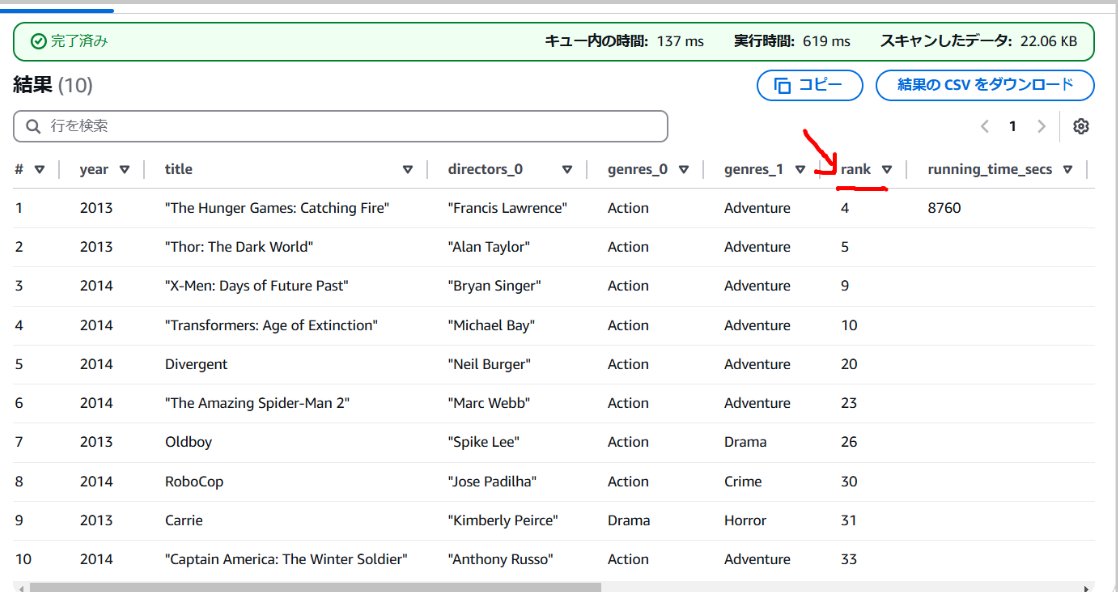The height and width of the screenshot is (592, 1118).
Task: Go to the next results page arrow
Action: tap(1041, 126)
